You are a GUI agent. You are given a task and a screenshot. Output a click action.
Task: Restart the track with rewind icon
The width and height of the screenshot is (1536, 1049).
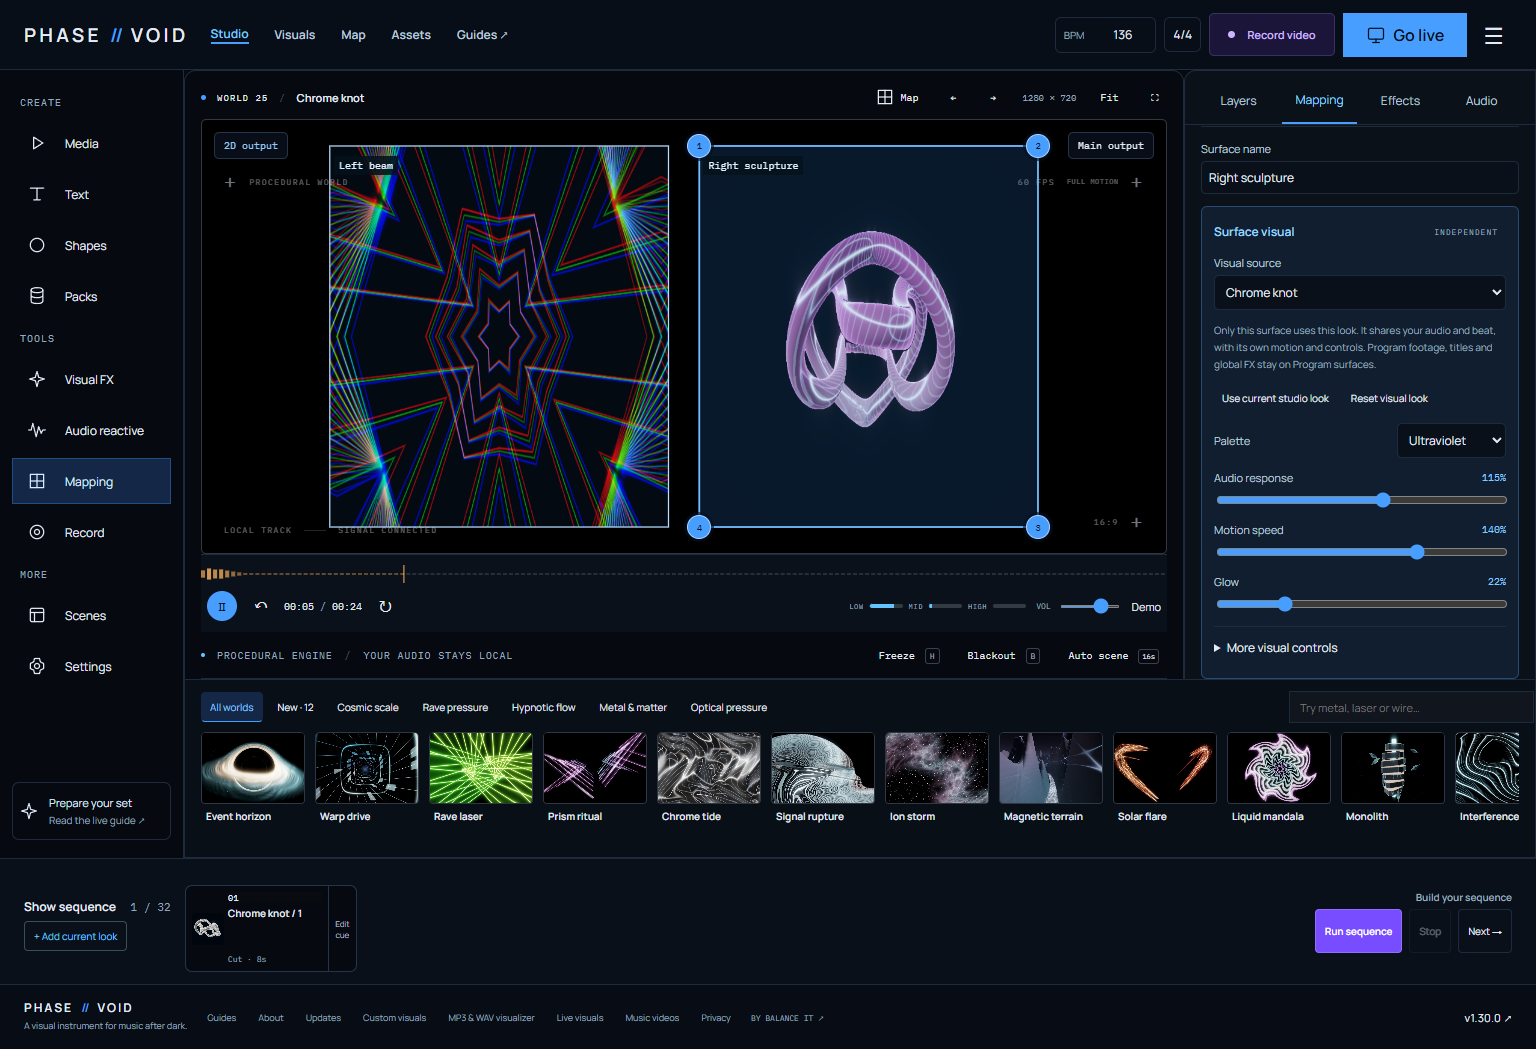click(x=261, y=606)
